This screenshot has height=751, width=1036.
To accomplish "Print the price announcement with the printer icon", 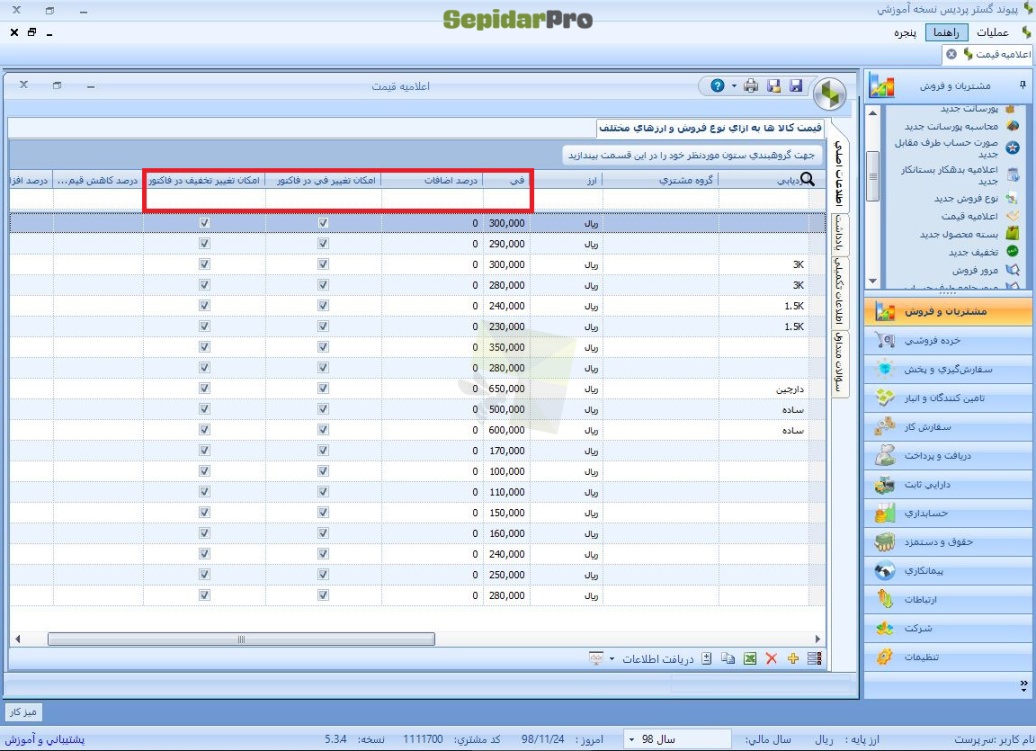I will [x=751, y=86].
